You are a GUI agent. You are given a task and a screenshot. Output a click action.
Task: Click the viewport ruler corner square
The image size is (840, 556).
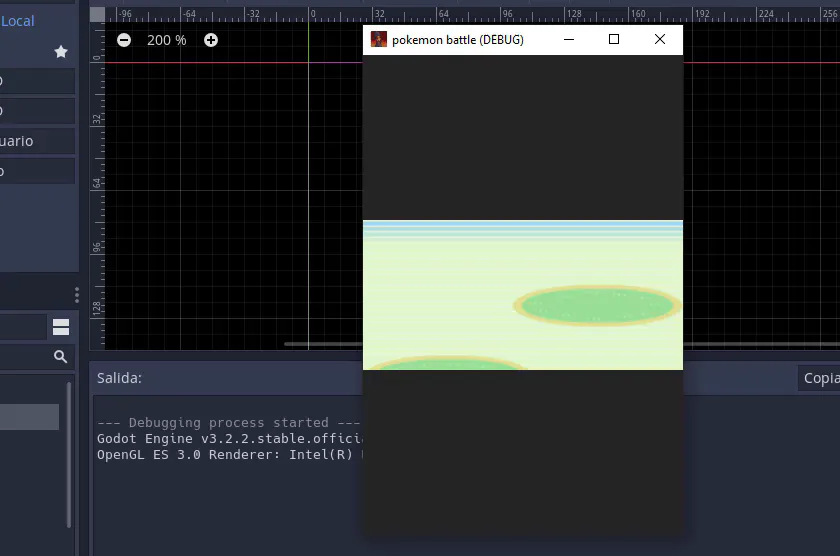98,14
